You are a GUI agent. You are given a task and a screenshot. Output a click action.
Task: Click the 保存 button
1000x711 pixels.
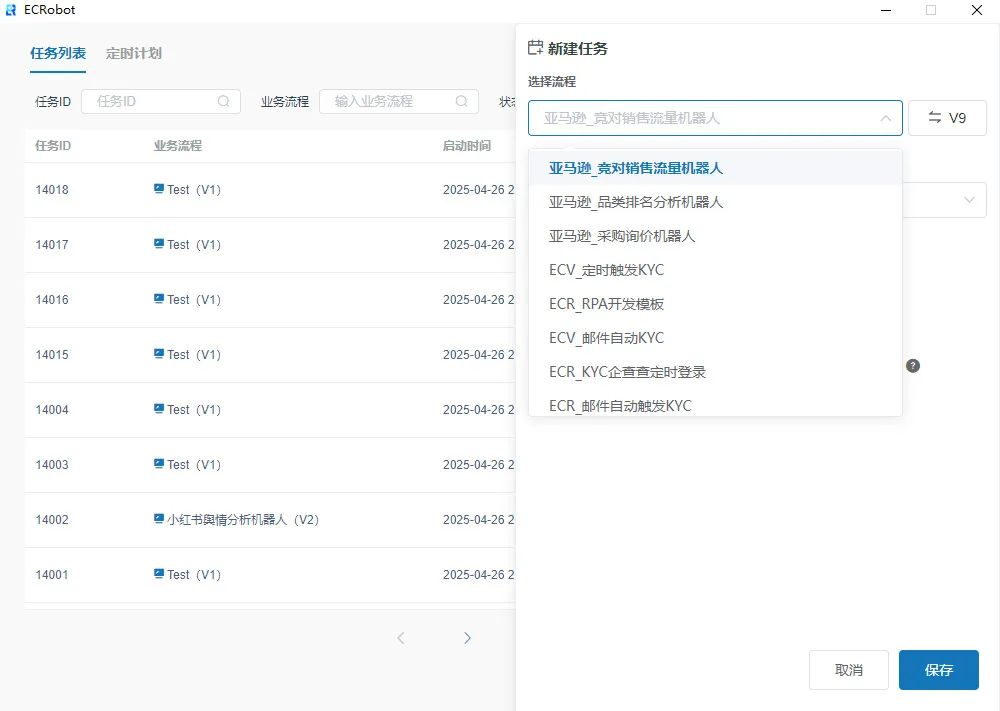tap(938, 670)
